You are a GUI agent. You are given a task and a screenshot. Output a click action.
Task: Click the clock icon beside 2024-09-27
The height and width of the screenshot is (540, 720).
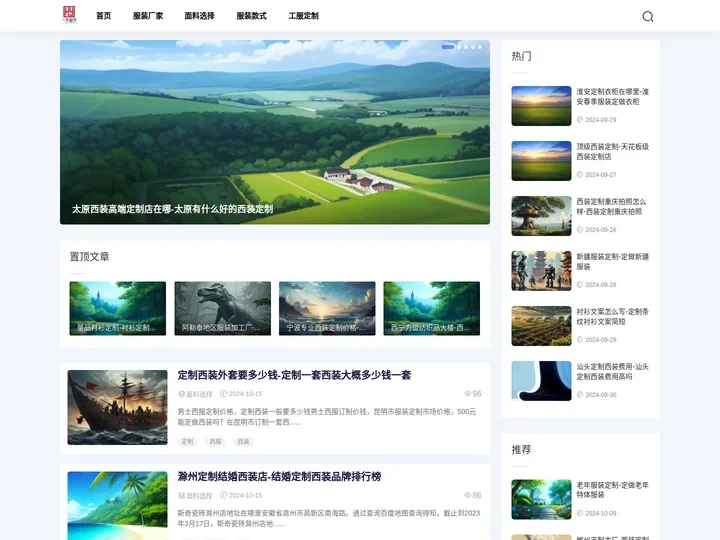[579, 174]
